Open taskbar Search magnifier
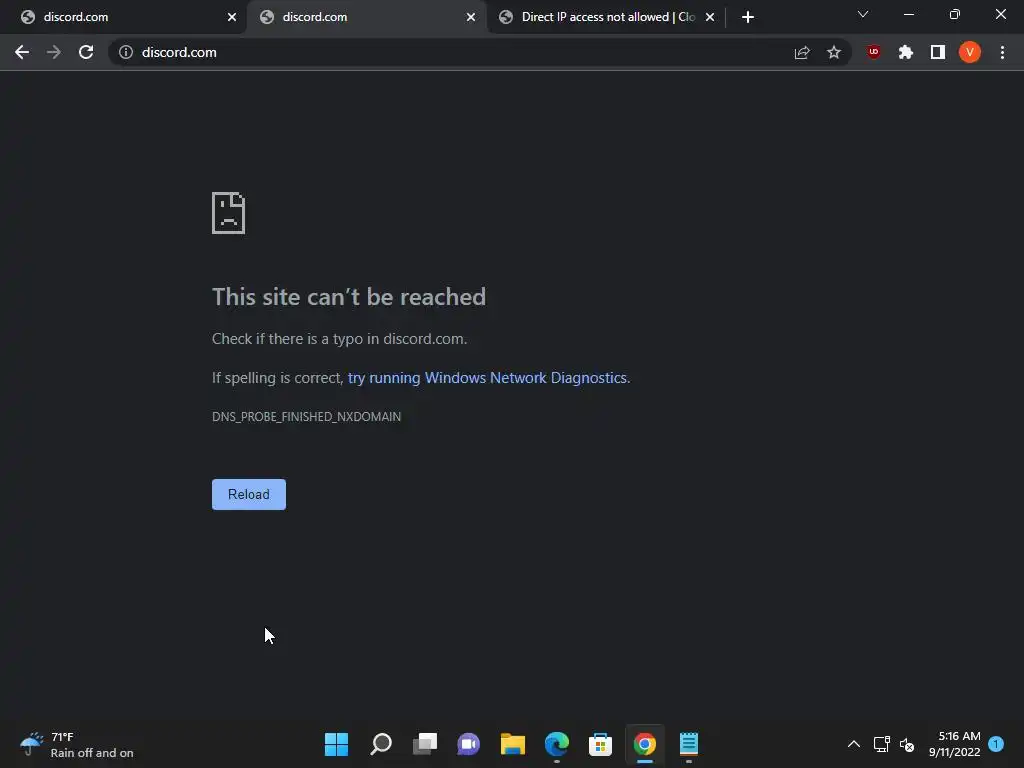This screenshot has height=768, width=1024. point(381,744)
